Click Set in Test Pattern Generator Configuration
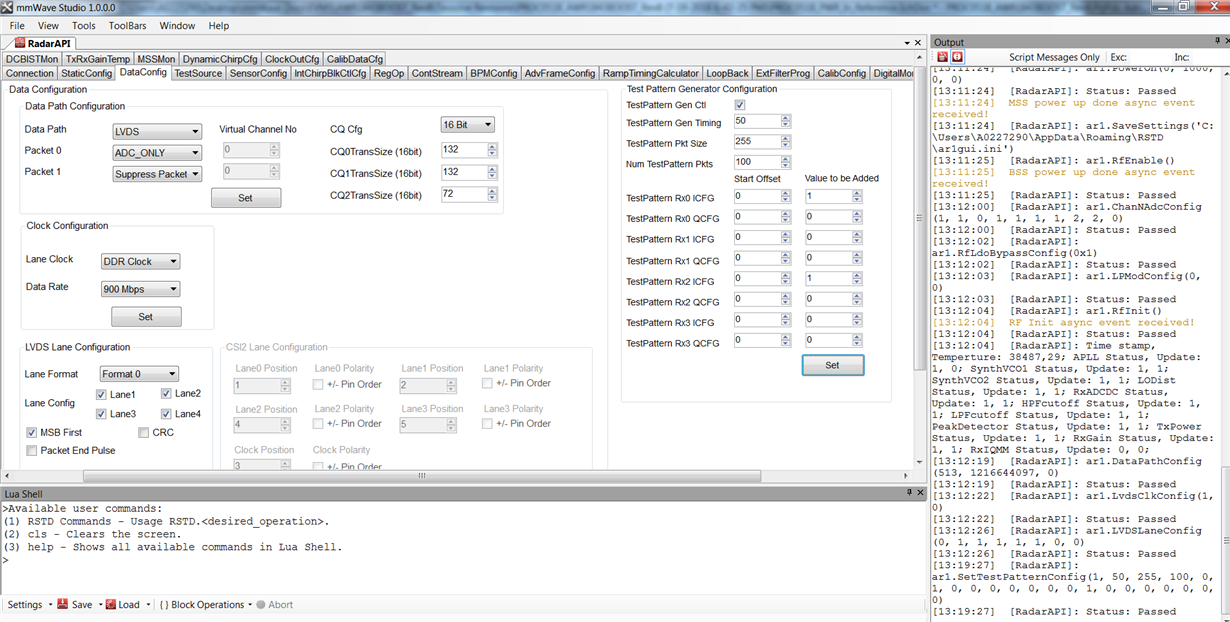The width and height of the screenshot is (1230, 622). click(832, 365)
